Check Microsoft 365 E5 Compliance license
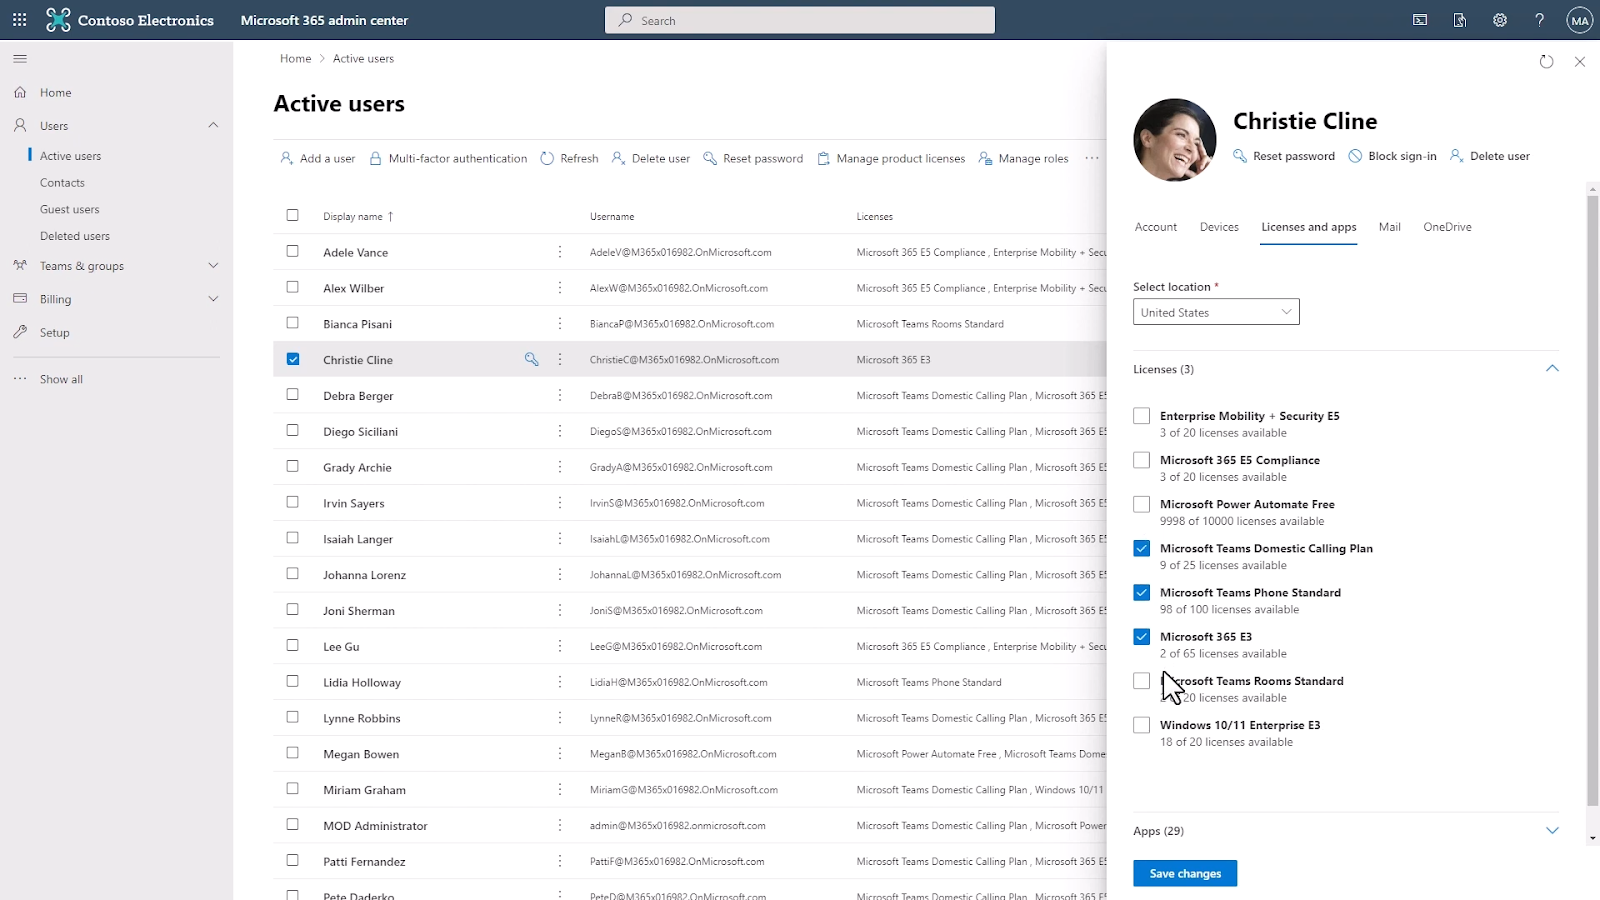Image resolution: width=1600 pixels, height=900 pixels. [x=1141, y=460]
